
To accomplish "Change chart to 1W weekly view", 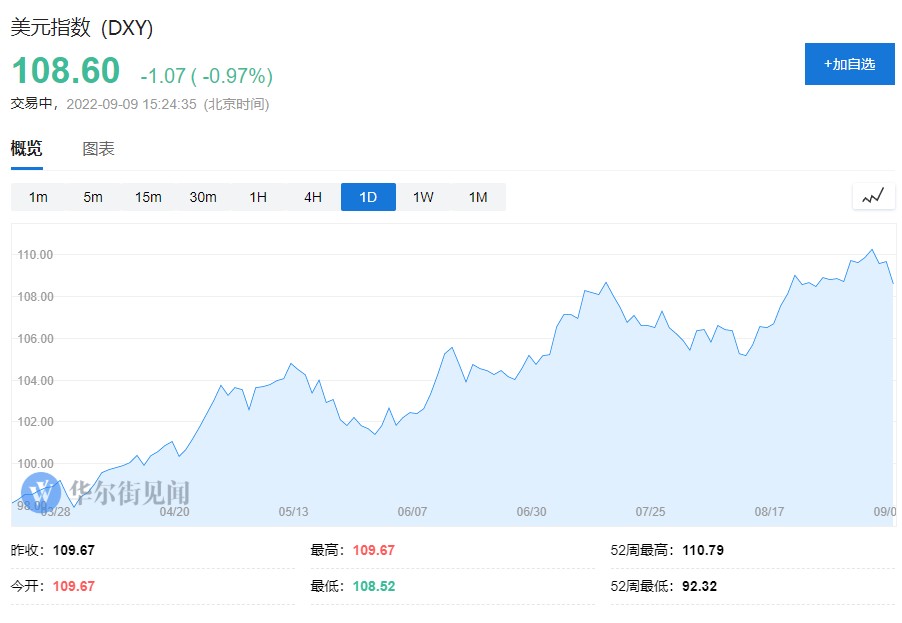I will click(423, 197).
